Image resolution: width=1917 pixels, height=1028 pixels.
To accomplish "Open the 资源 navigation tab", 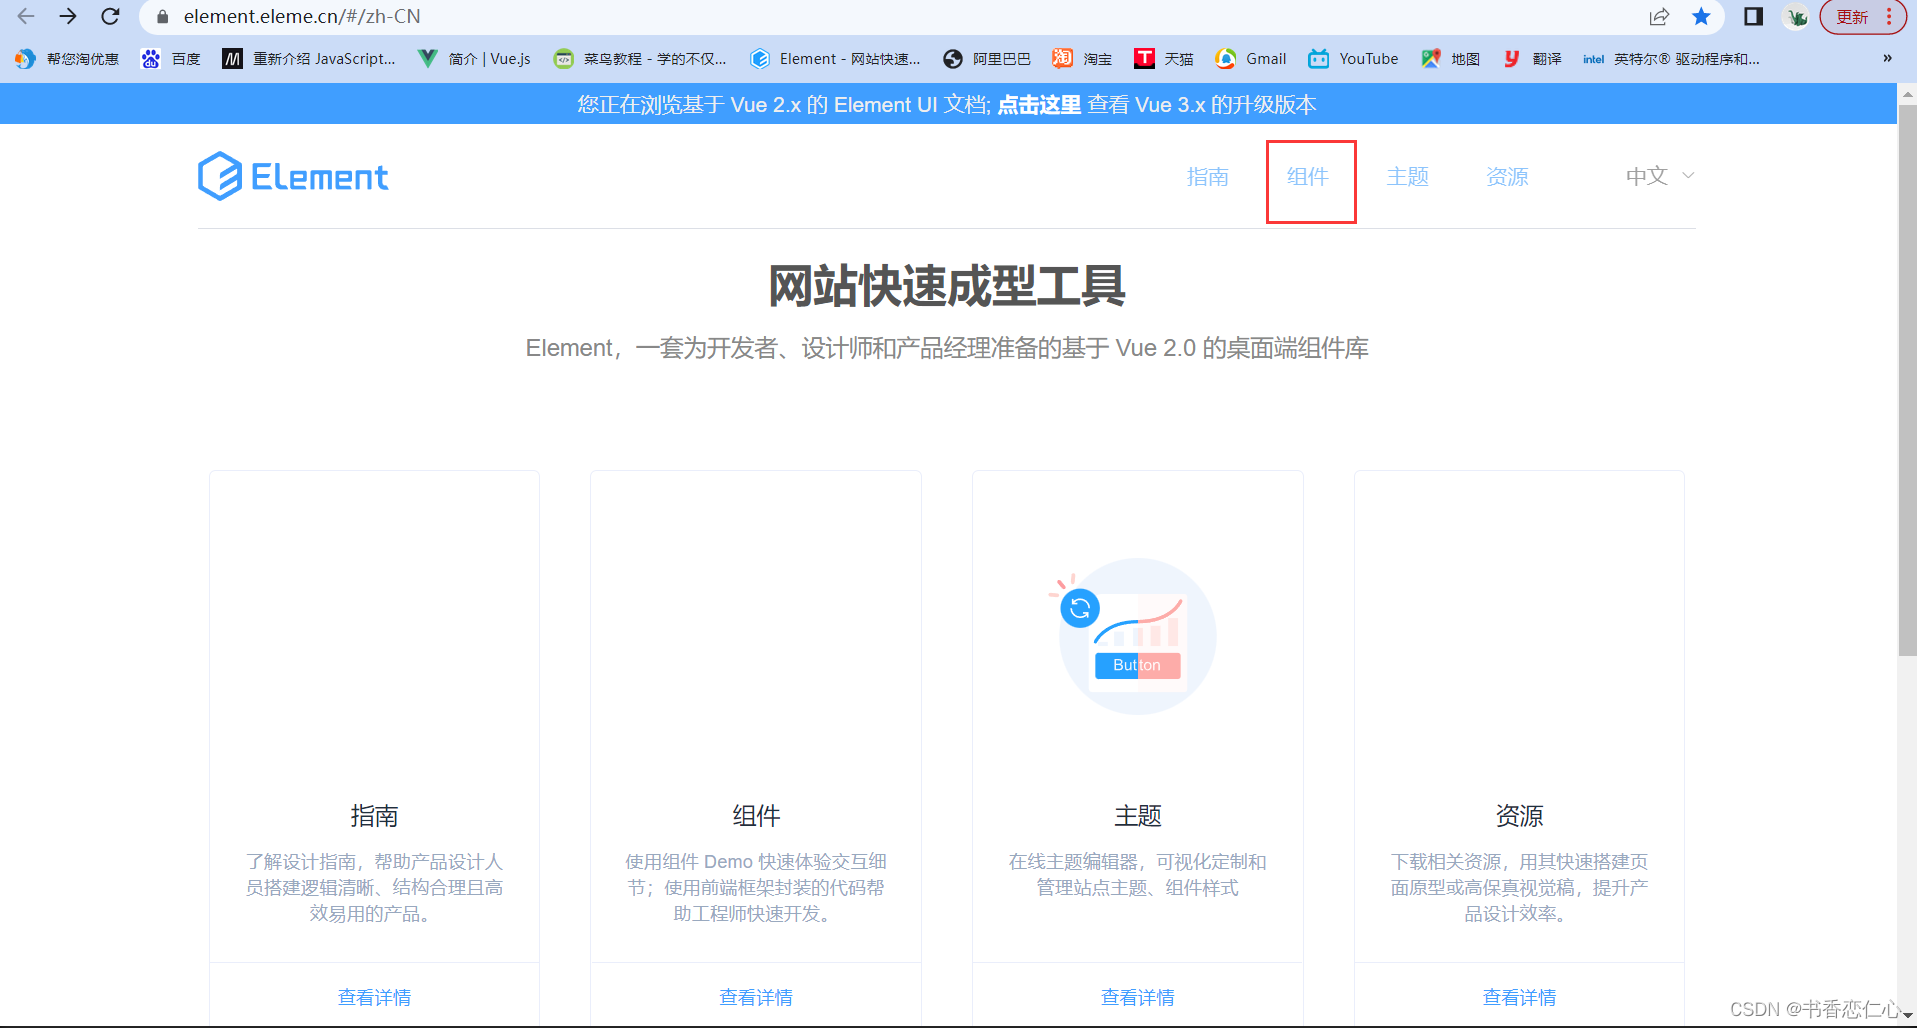I will click(x=1507, y=177).
